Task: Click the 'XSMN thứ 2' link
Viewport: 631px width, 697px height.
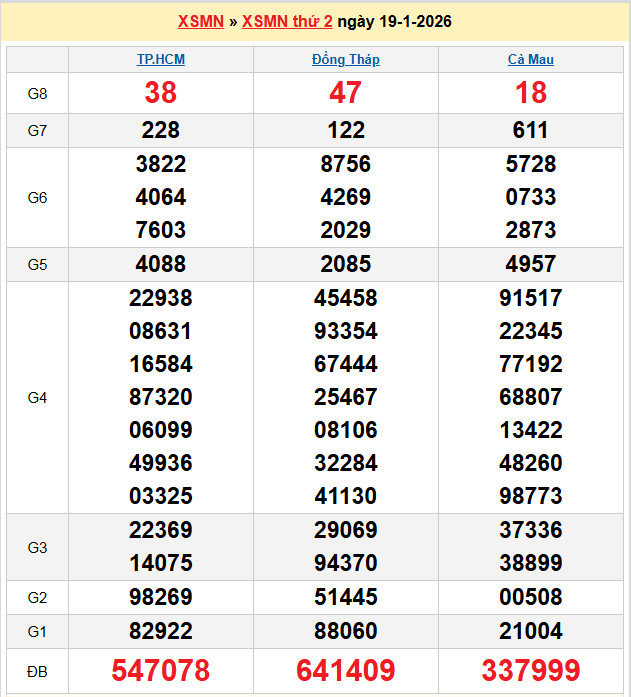Action: tap(287, 22)
